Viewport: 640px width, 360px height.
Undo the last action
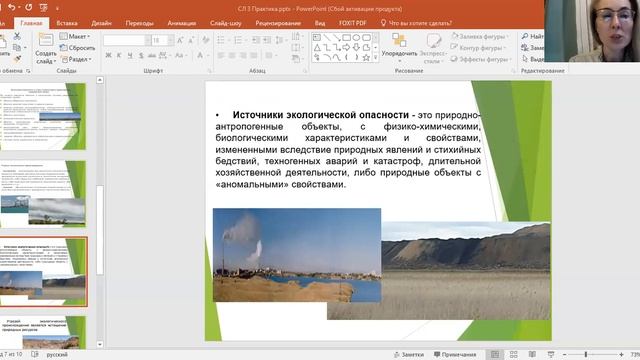click(11, 7)
